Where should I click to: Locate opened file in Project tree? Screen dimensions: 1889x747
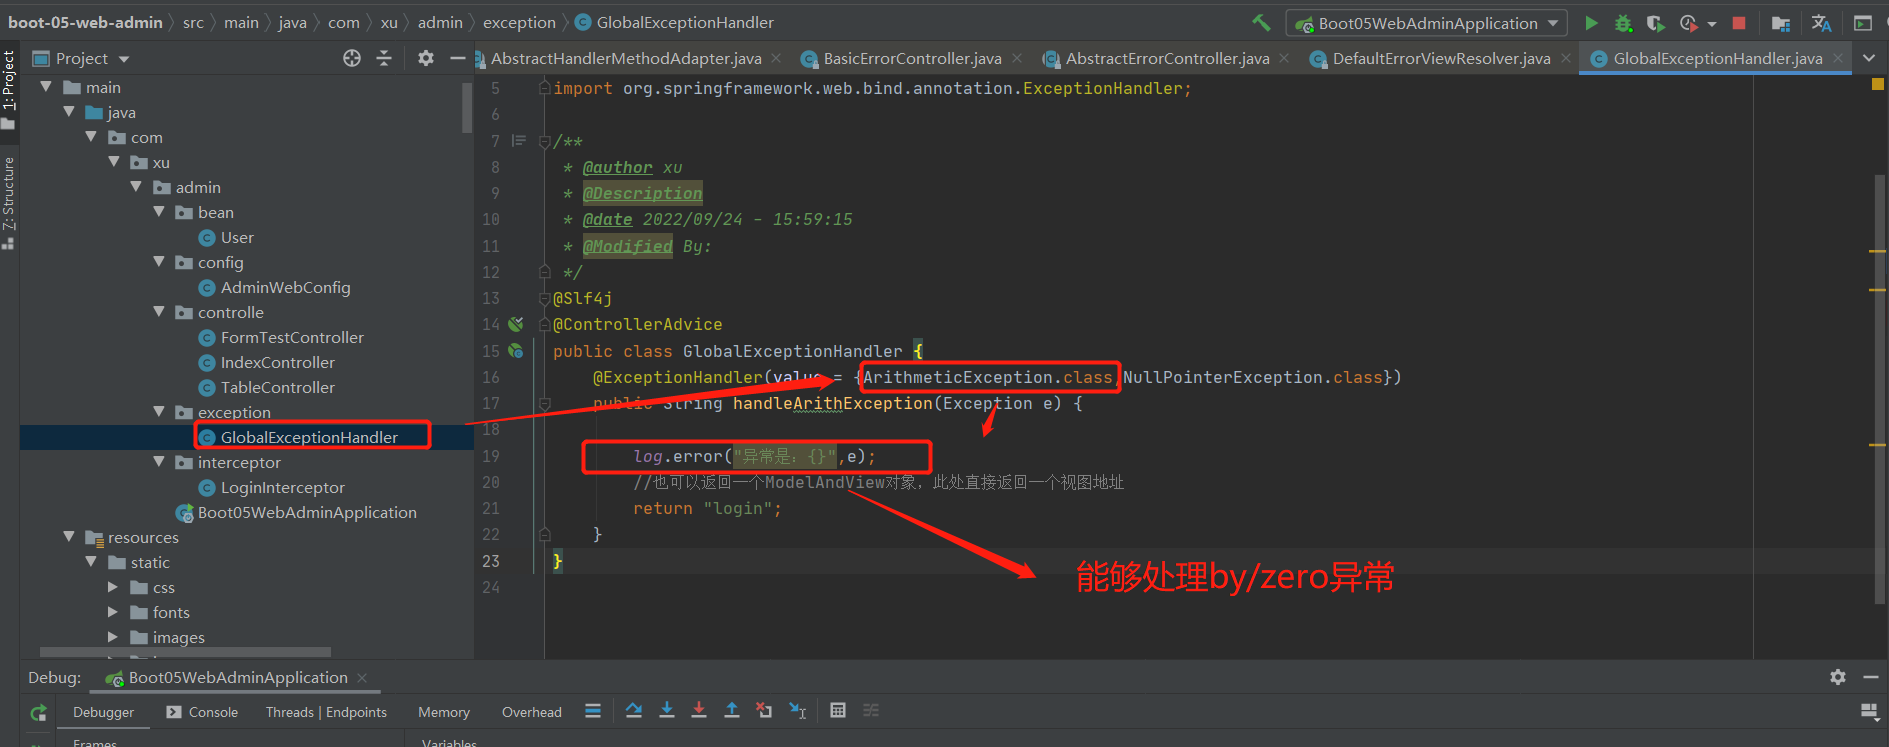click(352, 58)
